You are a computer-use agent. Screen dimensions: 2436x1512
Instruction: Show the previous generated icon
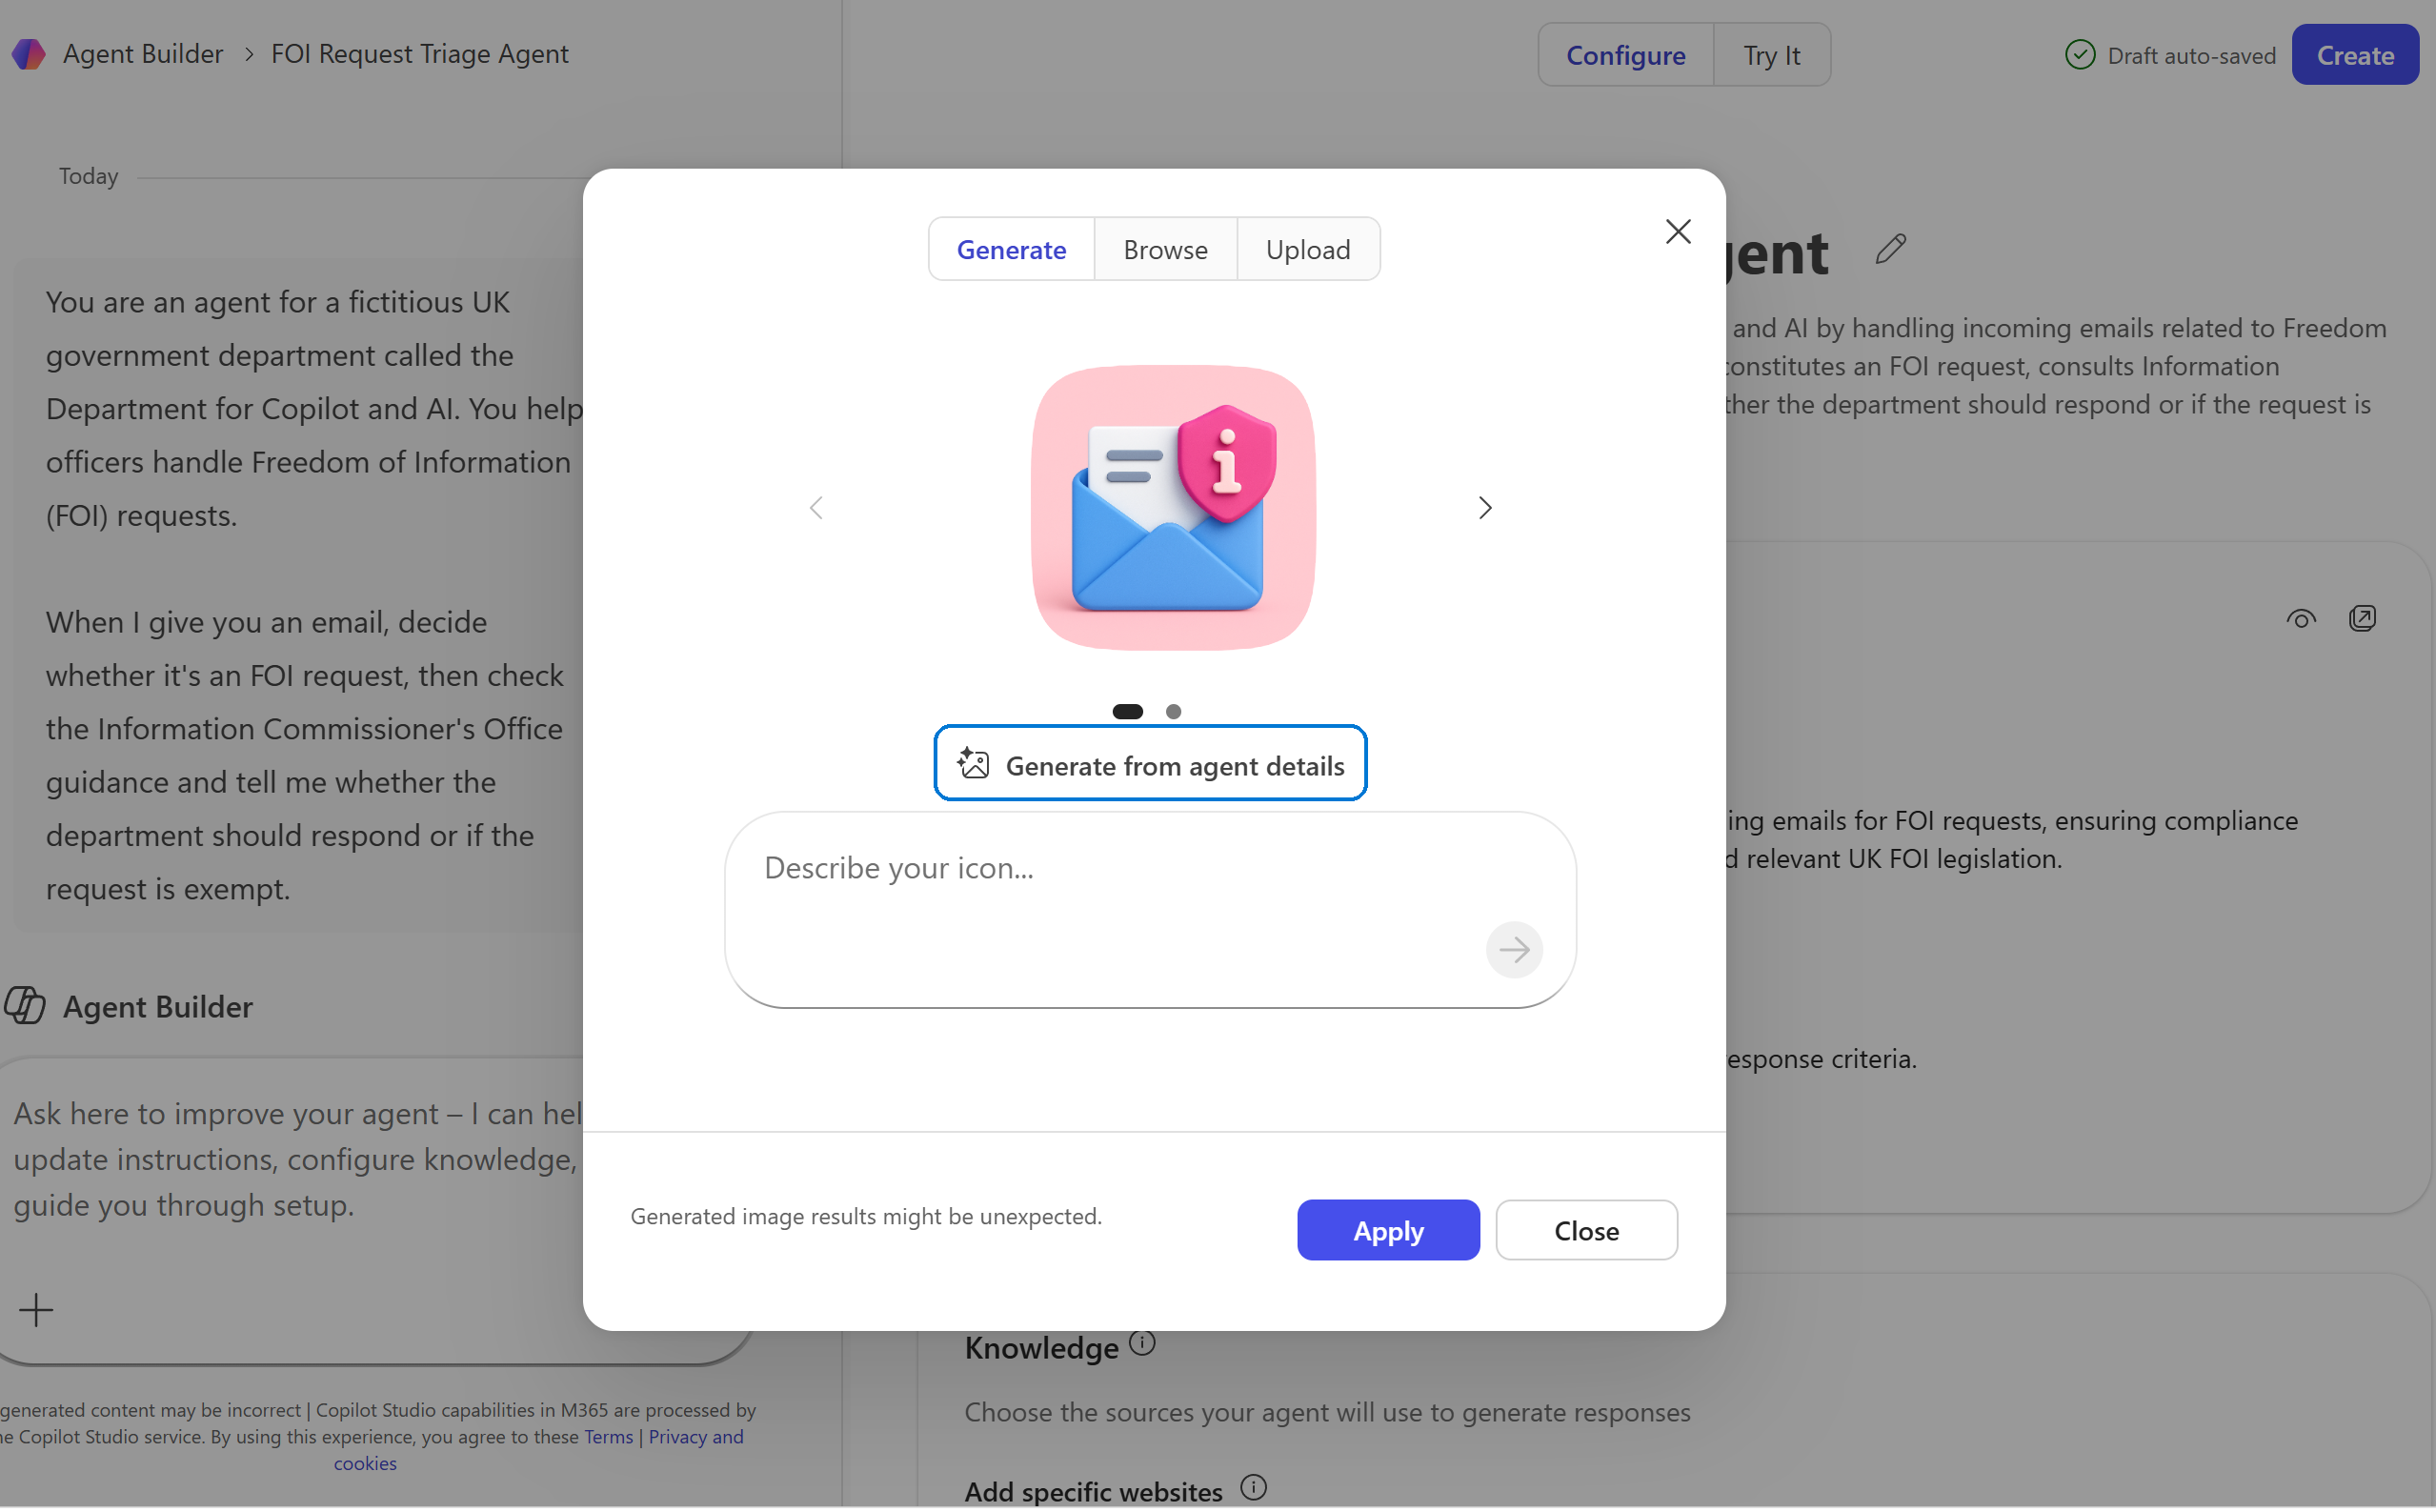[x=816, y=508]
